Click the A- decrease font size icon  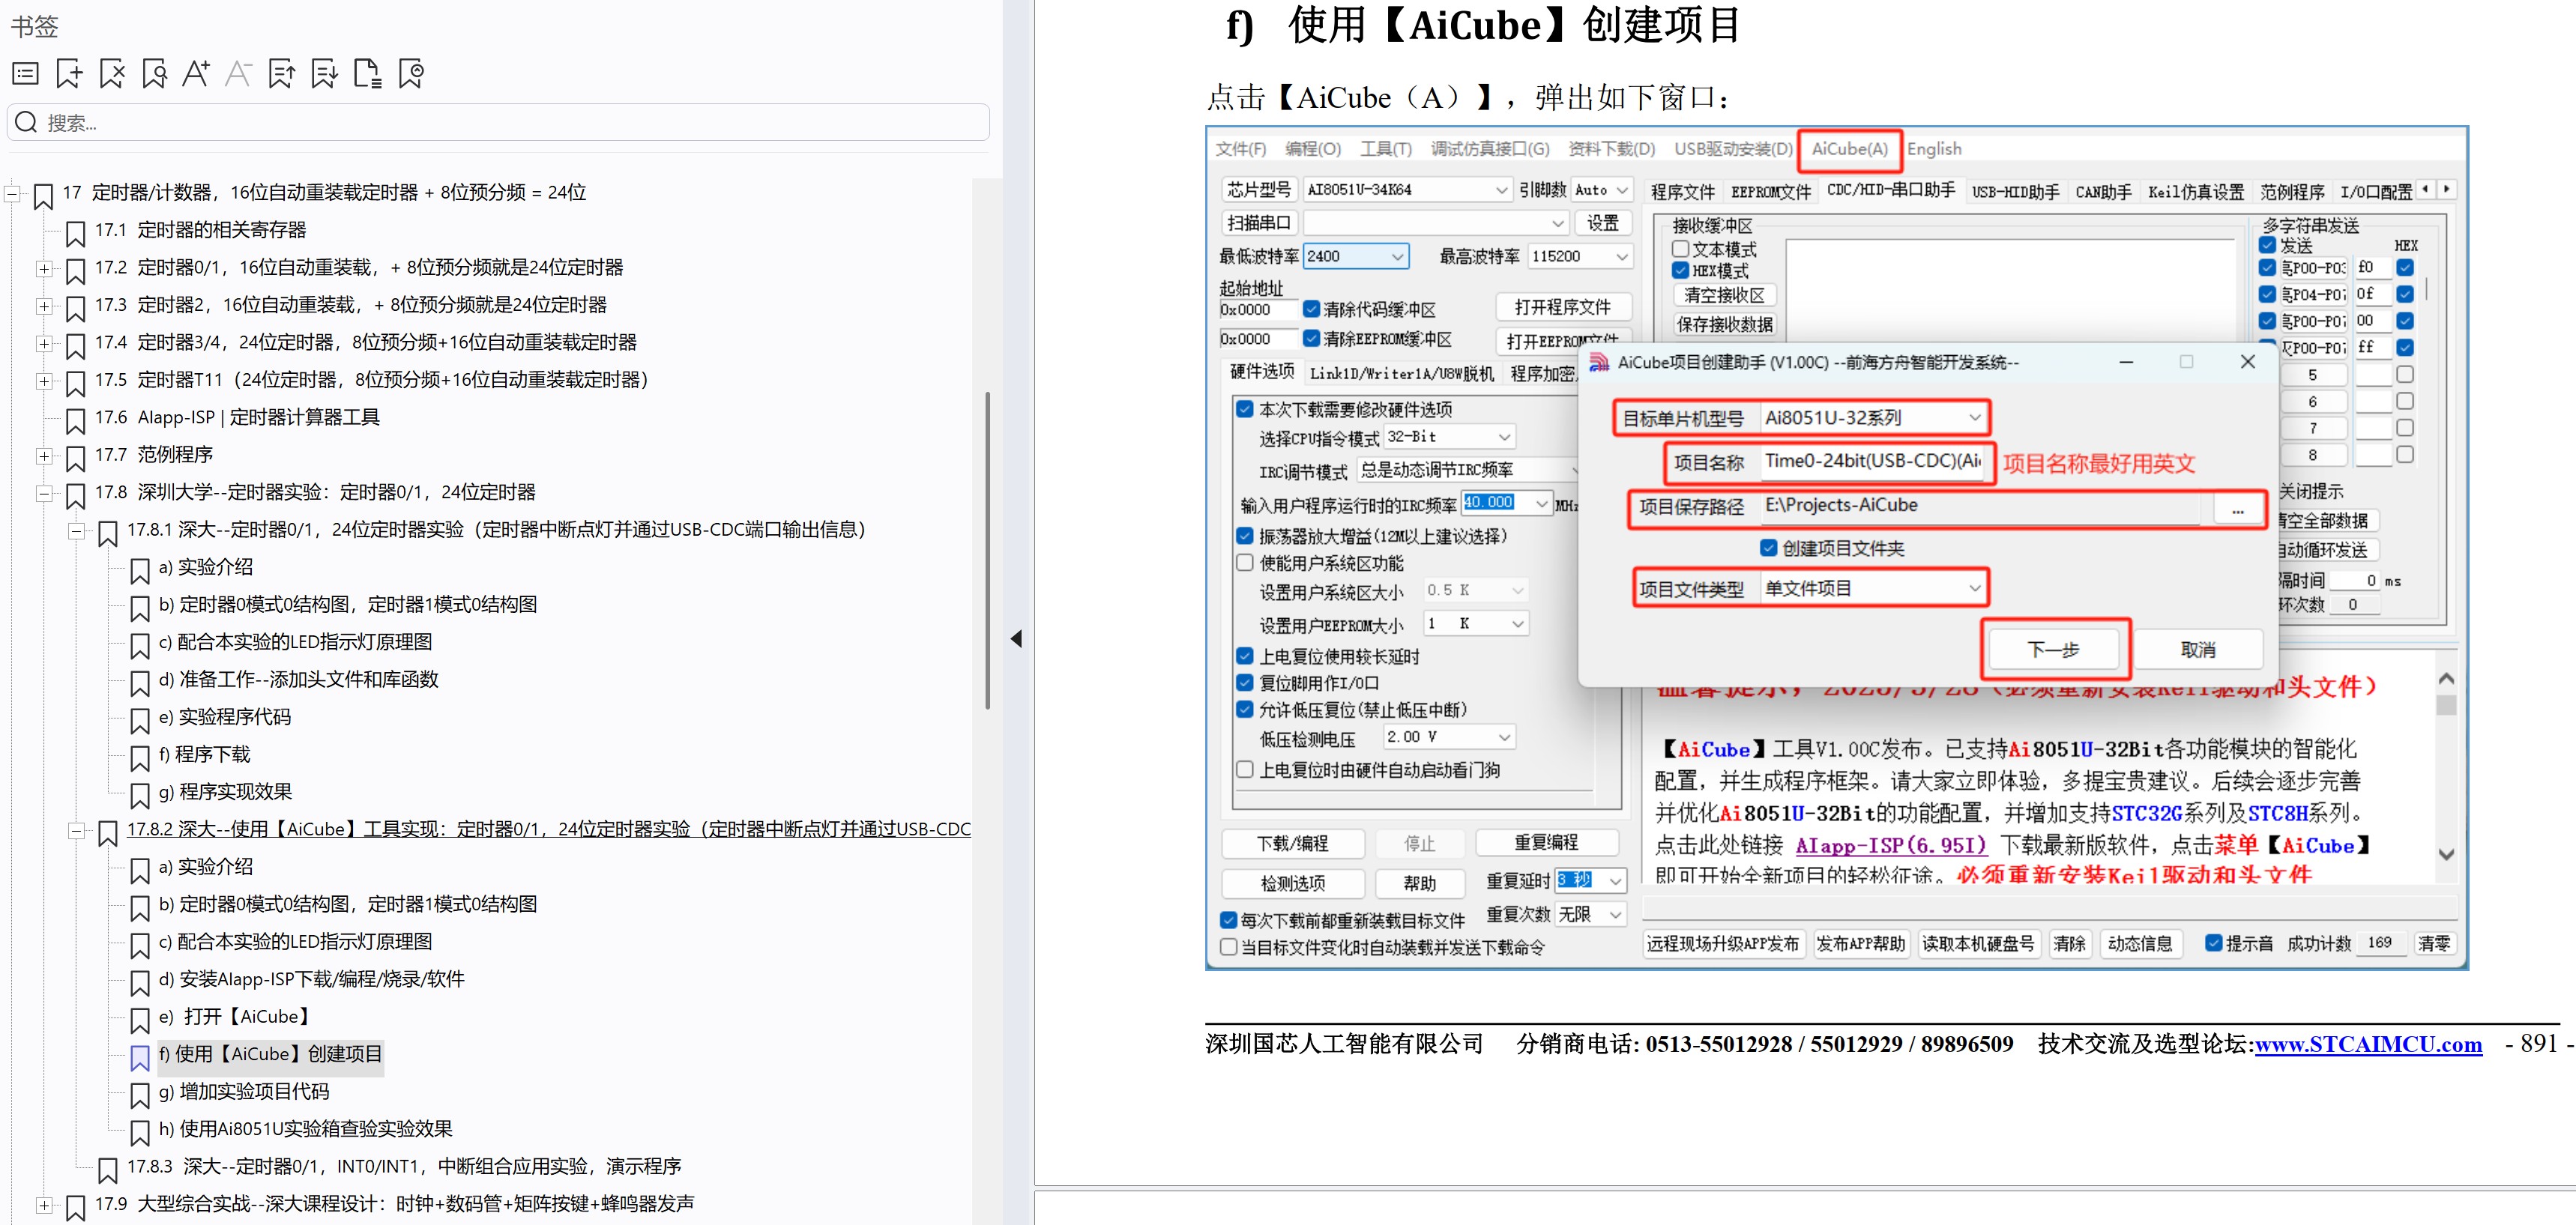[238, 73]
